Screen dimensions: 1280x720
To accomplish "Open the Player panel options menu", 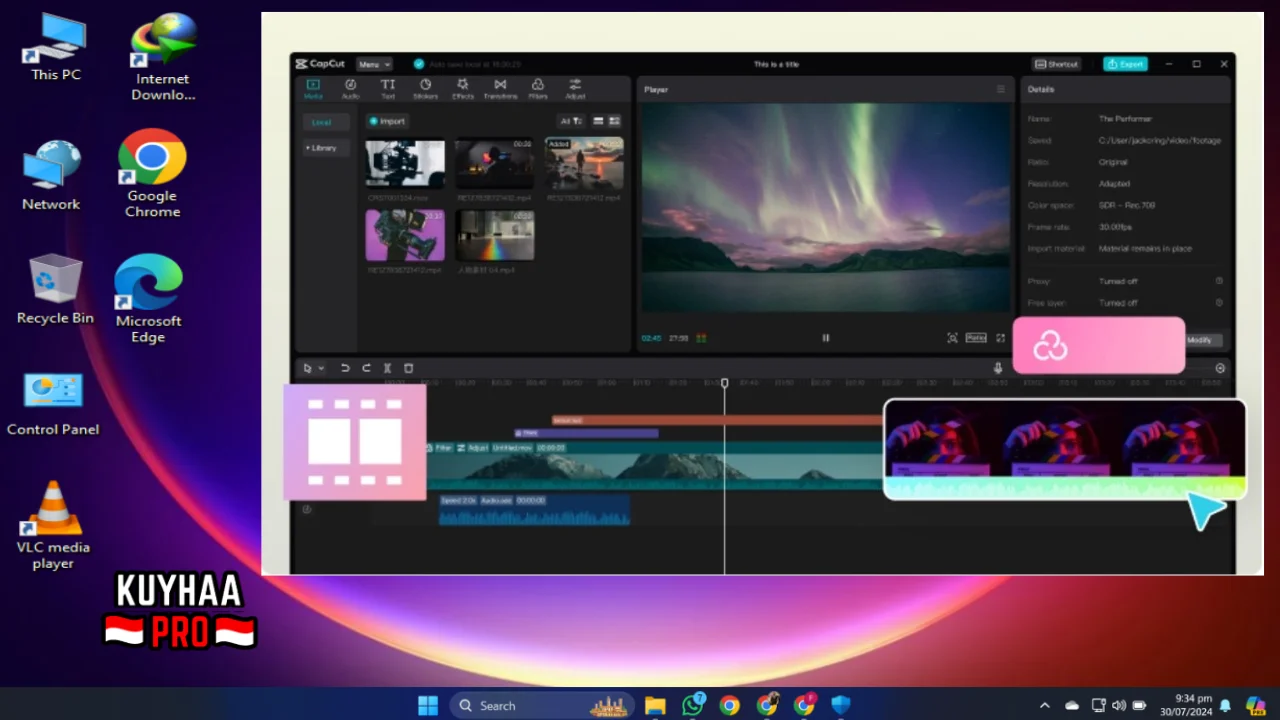I will [1000, 89].
